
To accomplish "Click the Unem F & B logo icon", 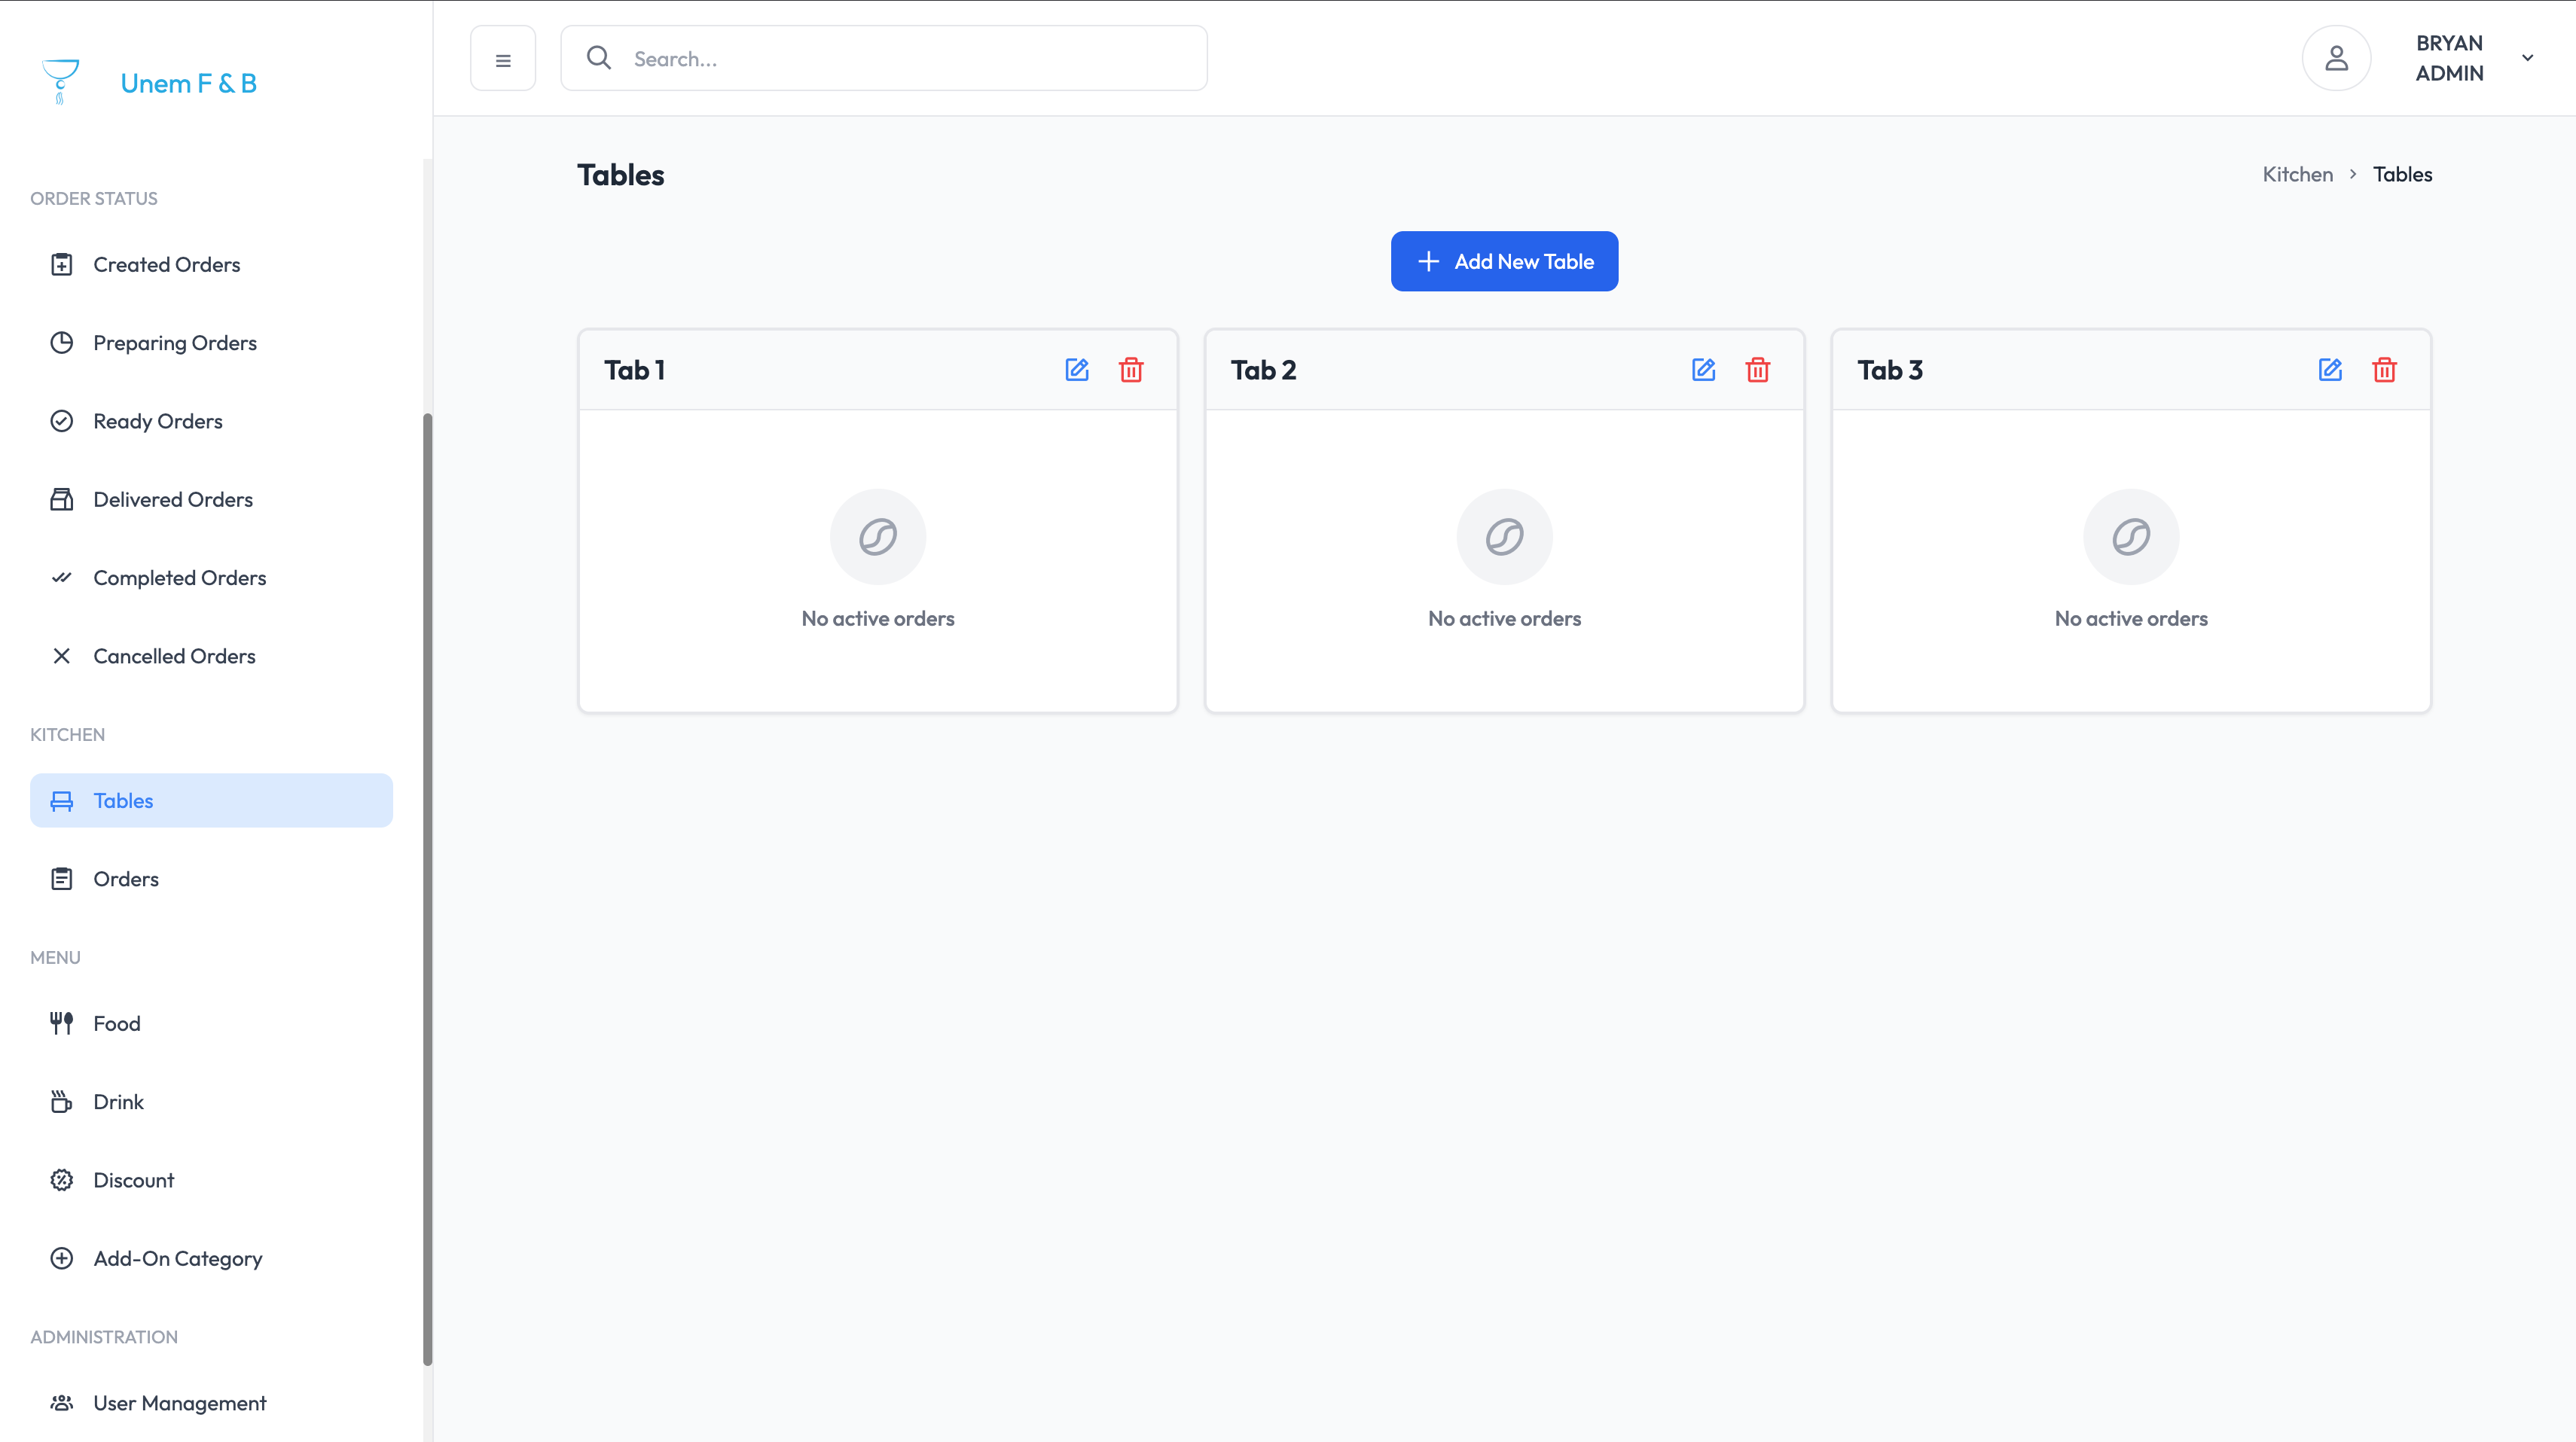I will click(x=61, y=82).
